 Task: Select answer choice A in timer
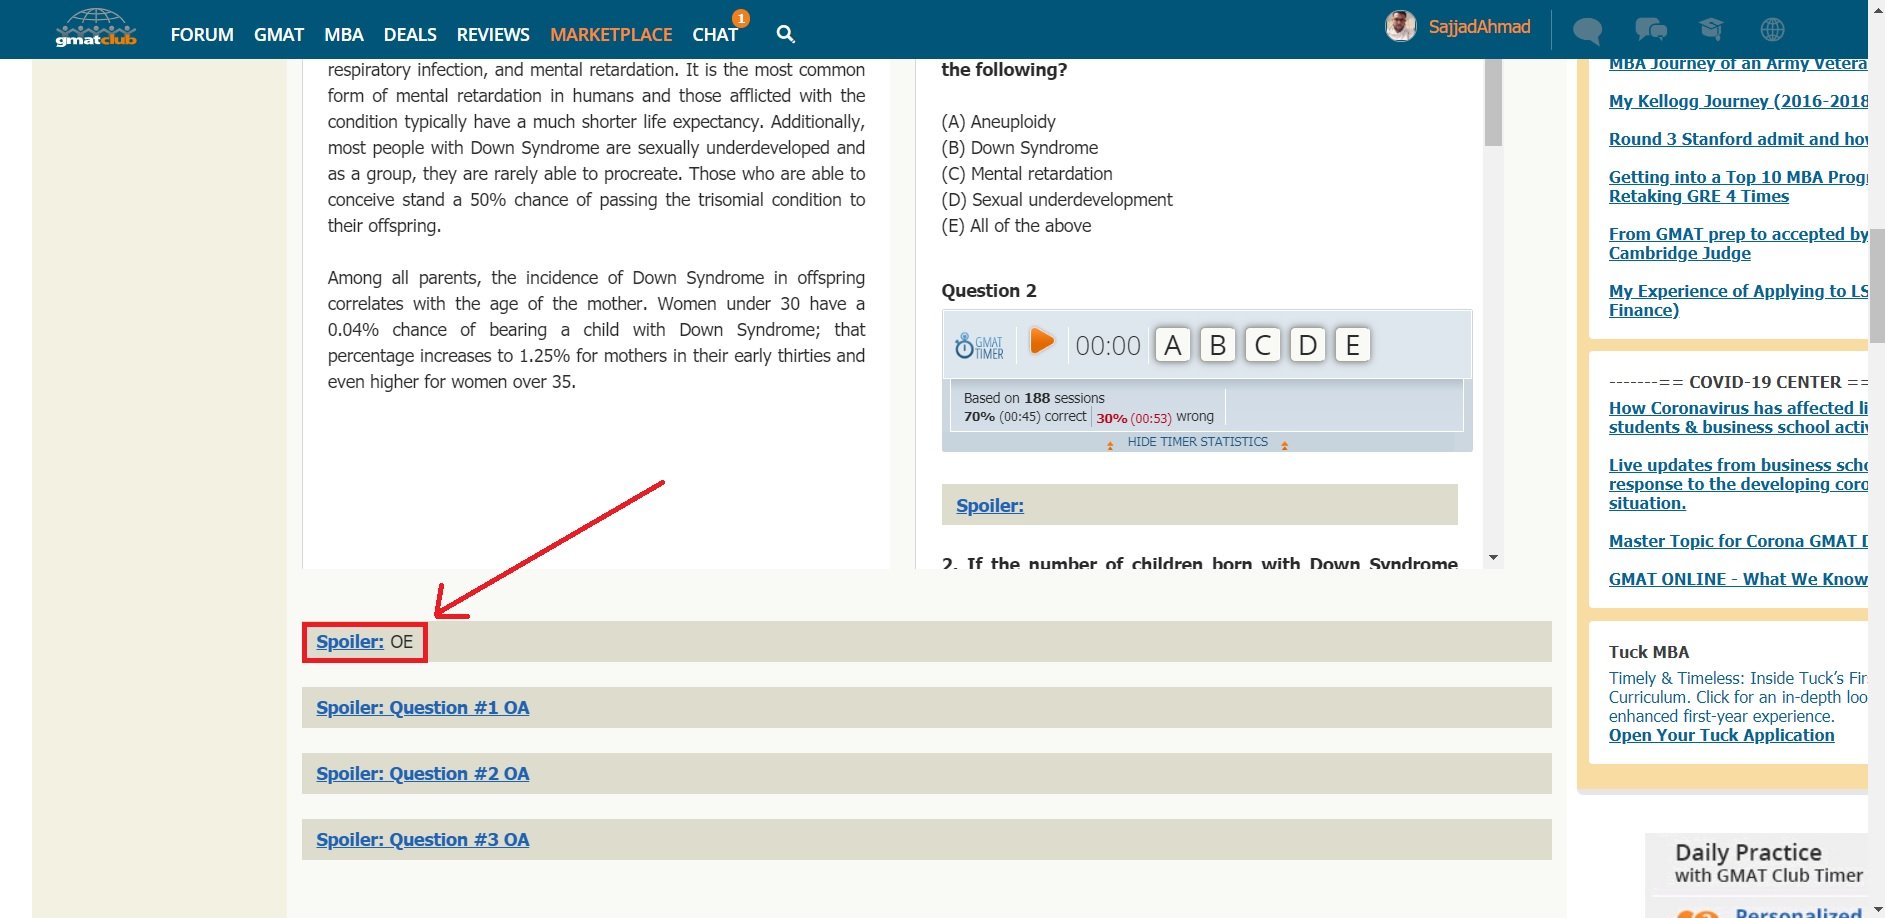pyautogui.click(x=1172, y=345)
